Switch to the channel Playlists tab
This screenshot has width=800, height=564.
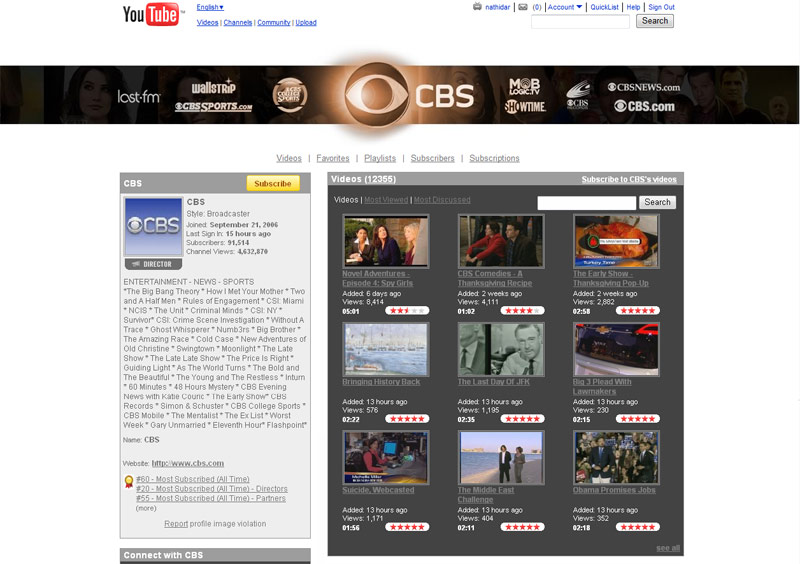tap(380, 158)
